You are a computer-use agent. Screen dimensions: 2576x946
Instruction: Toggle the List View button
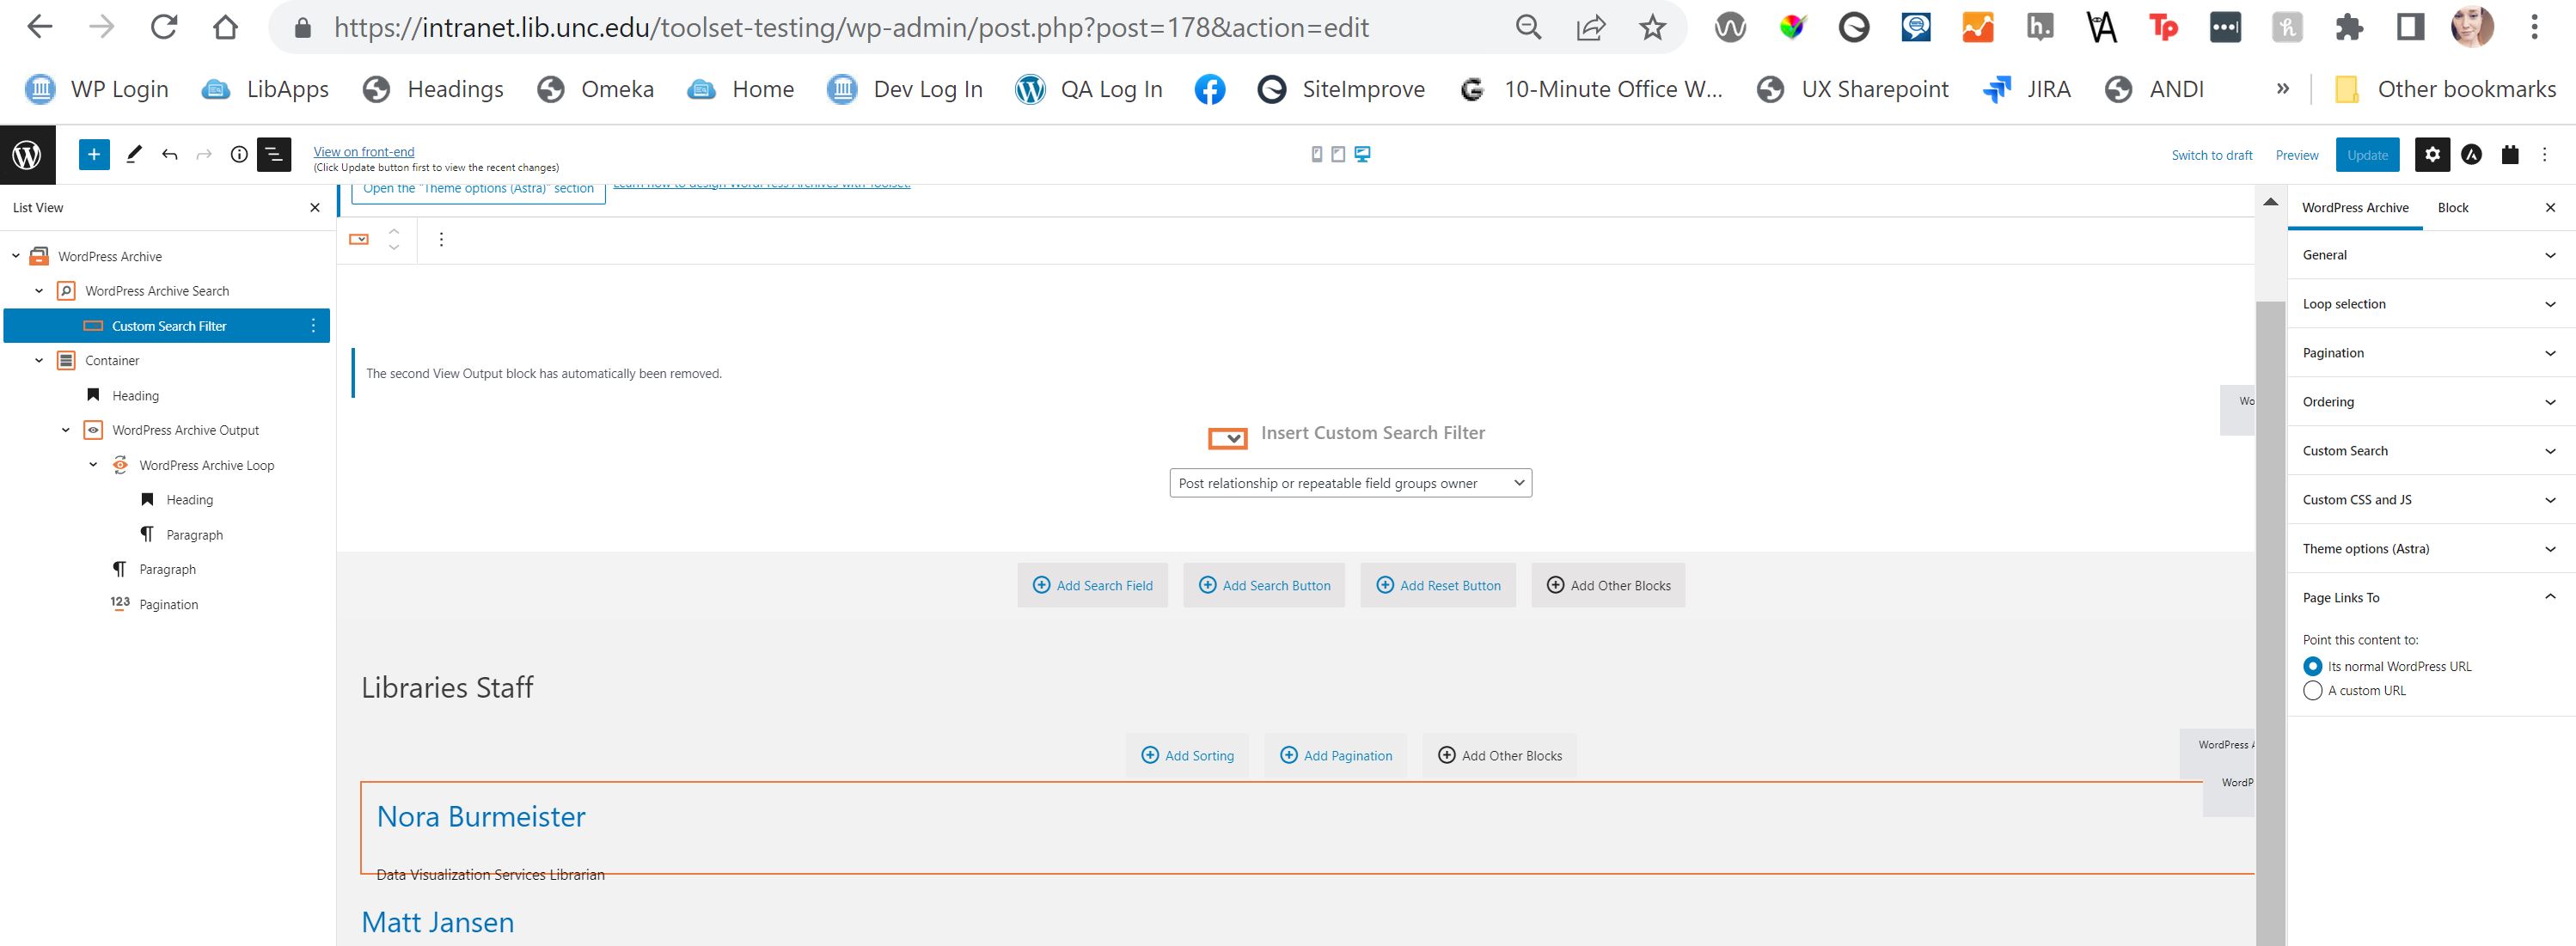coord(274,154)
